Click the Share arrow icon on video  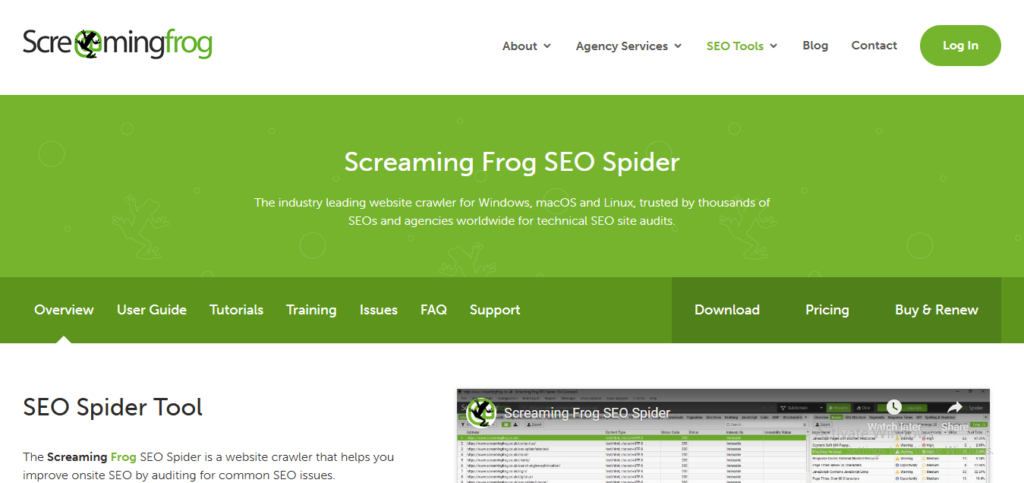[x=955, y=407]
